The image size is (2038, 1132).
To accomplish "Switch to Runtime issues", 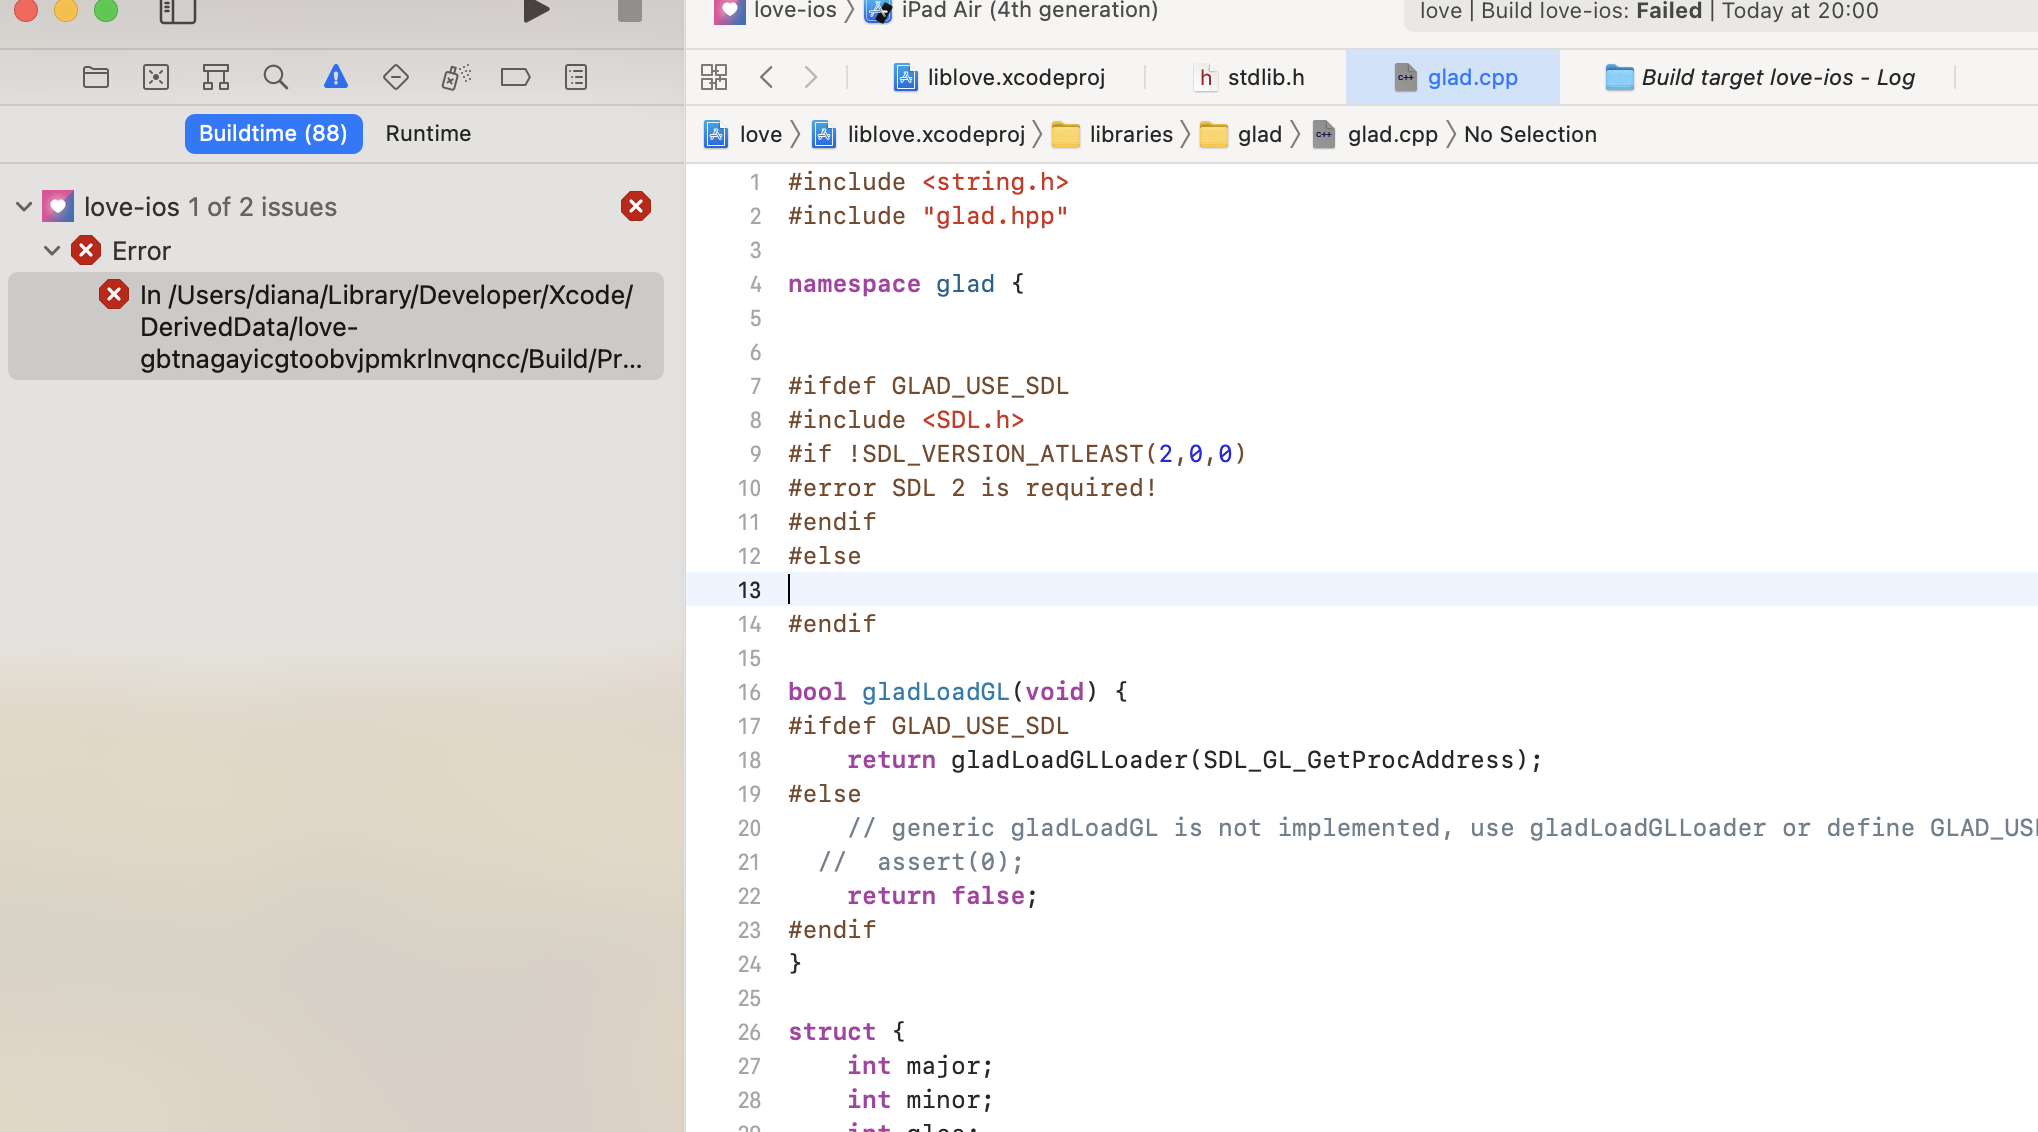I will tap(428, 133).
